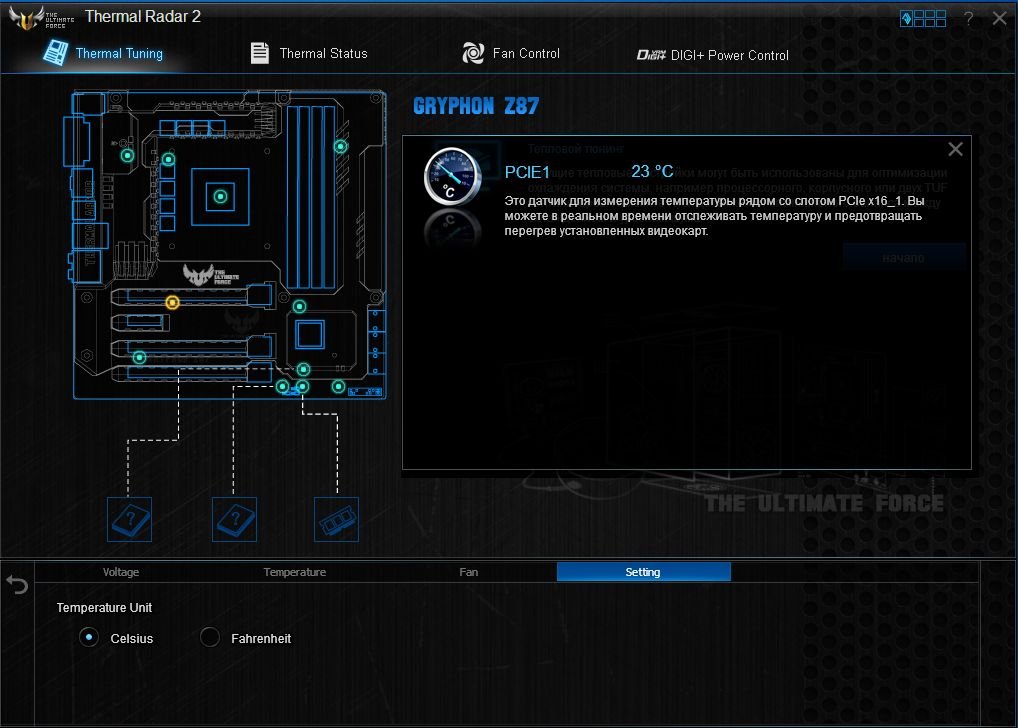1018x728 pixels.
Task: Open the Thermal Tuning tab
Action: (103, 53)
